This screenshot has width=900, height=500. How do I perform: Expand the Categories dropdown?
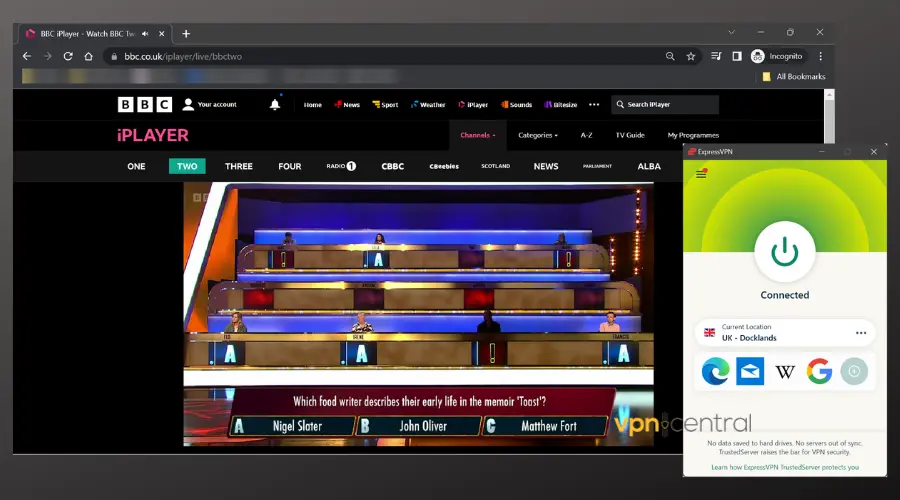point(538,135)
